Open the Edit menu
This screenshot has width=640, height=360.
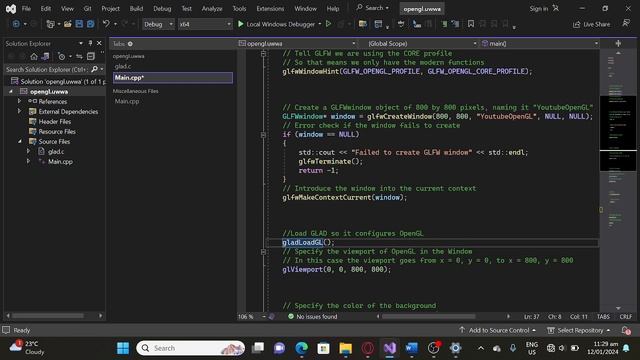46,9
